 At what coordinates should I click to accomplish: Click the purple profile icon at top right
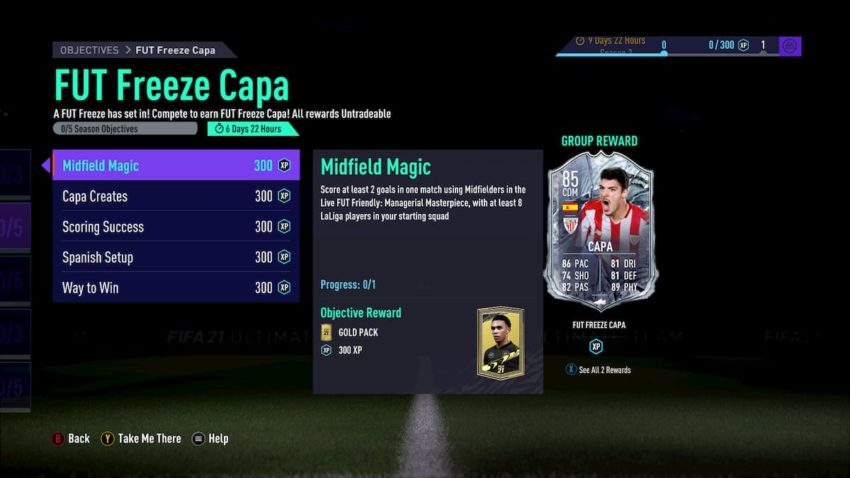click(x=790, y=46)
